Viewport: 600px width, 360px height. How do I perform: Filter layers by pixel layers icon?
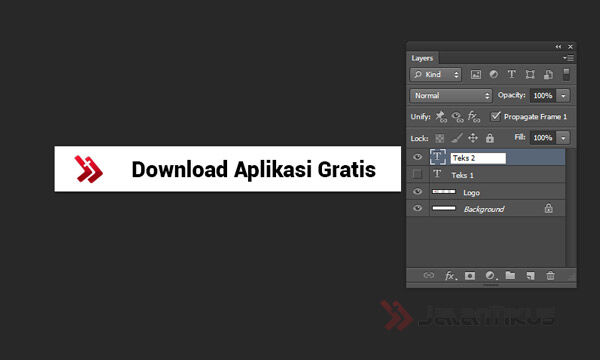click(476, 75)
